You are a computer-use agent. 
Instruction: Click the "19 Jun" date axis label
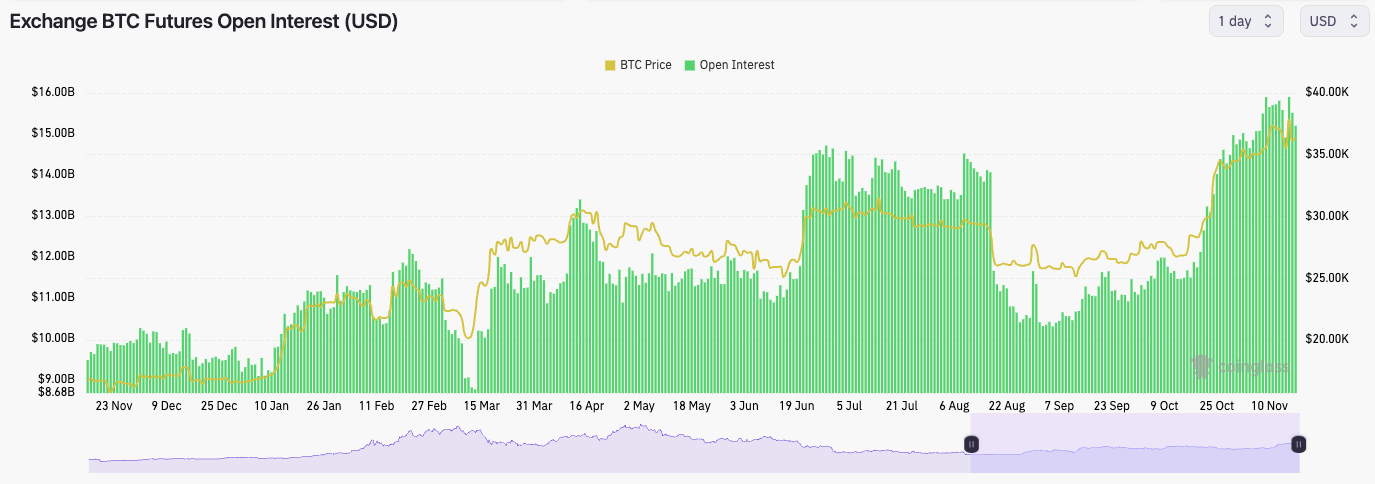click(x=796, y=406)
